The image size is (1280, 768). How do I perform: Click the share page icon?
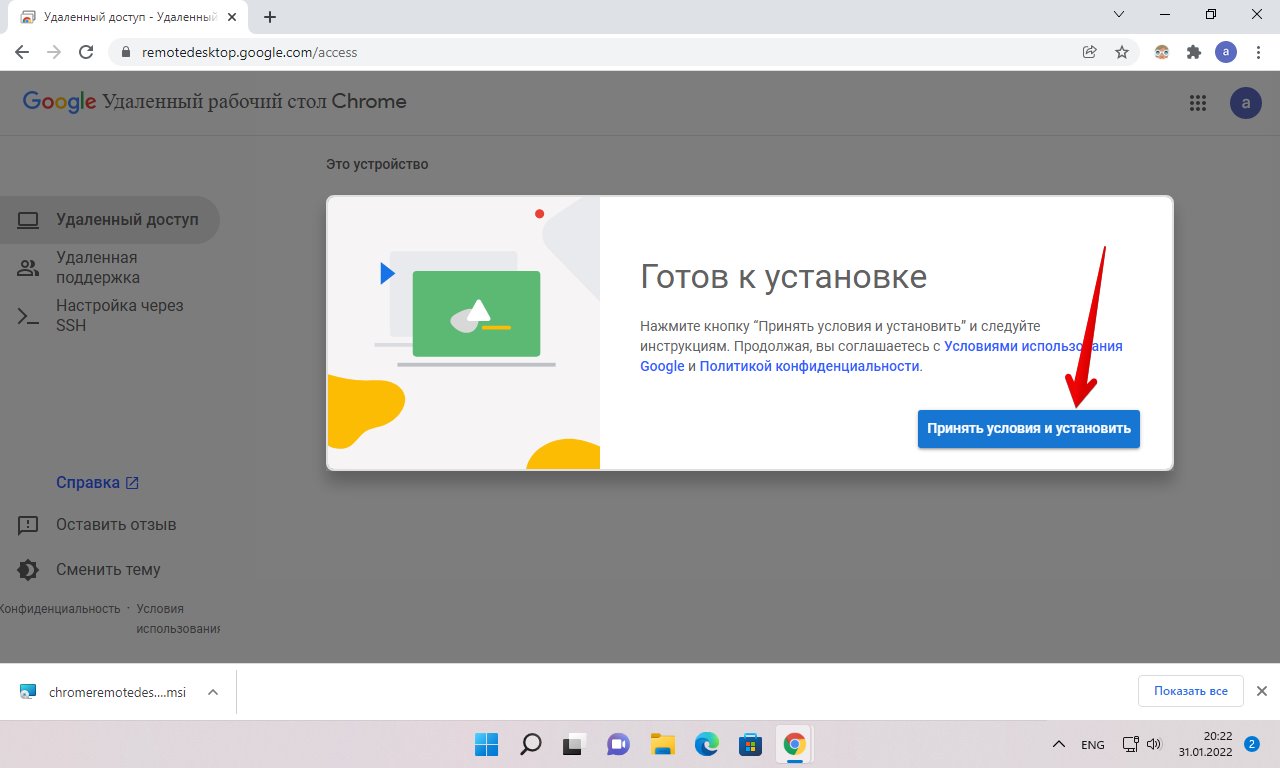[1090, 52]
